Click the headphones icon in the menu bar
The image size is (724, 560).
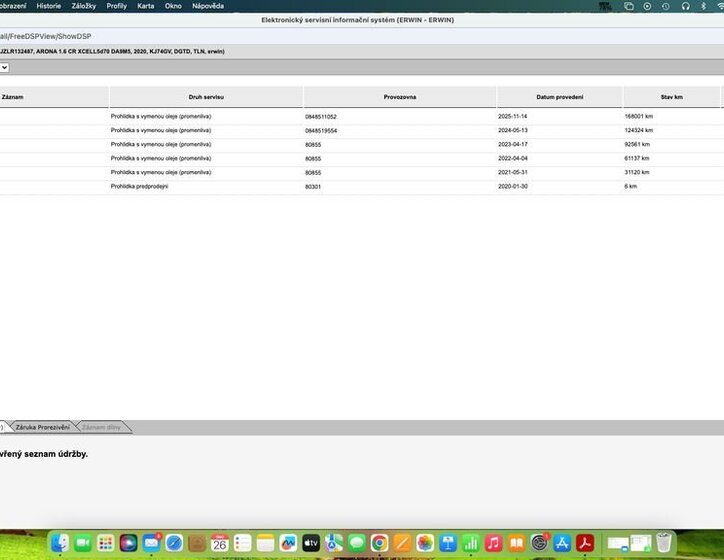click(686, 6)
